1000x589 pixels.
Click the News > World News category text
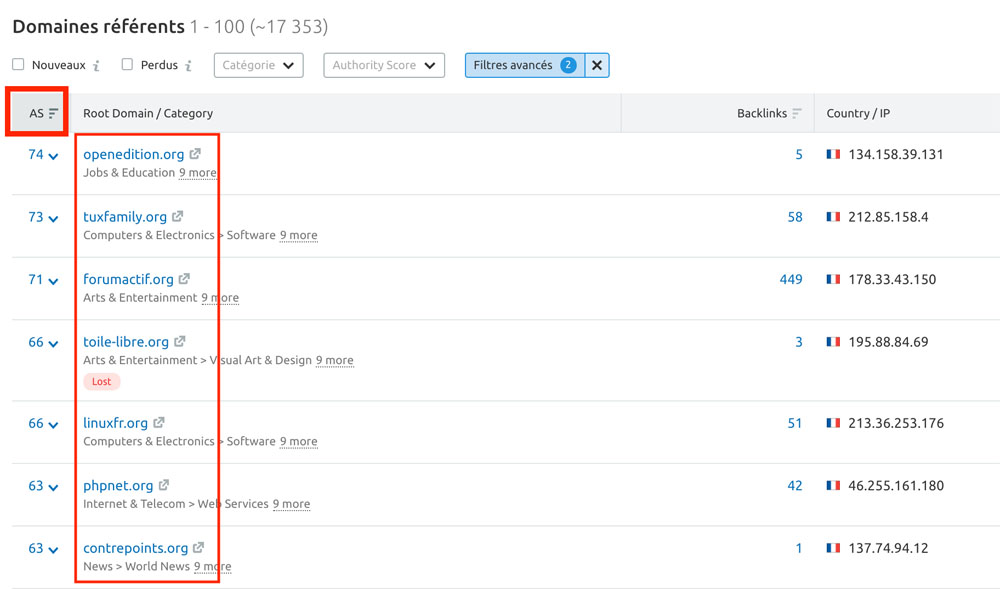136,566
